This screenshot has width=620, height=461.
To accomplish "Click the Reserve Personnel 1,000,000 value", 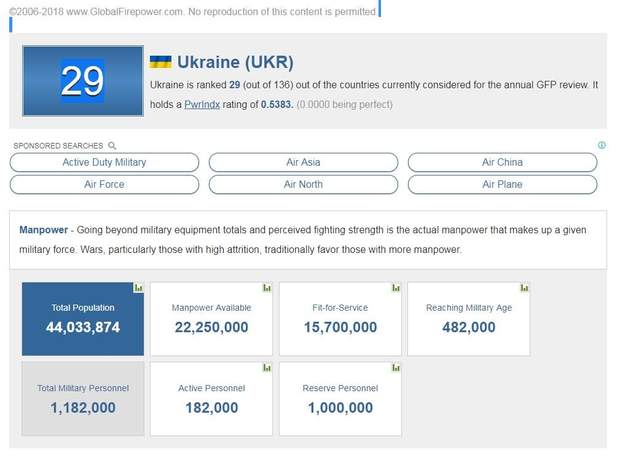I will [340, 408].
